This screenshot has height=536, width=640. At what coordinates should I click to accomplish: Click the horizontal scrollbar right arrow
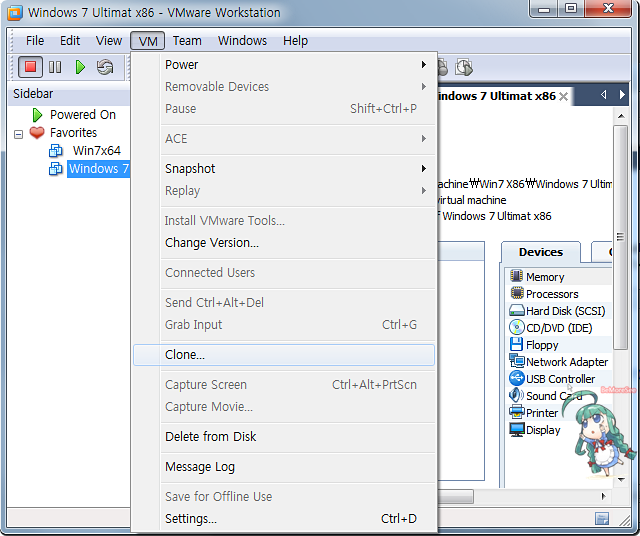pyautogui.click(x=603, y=496)
